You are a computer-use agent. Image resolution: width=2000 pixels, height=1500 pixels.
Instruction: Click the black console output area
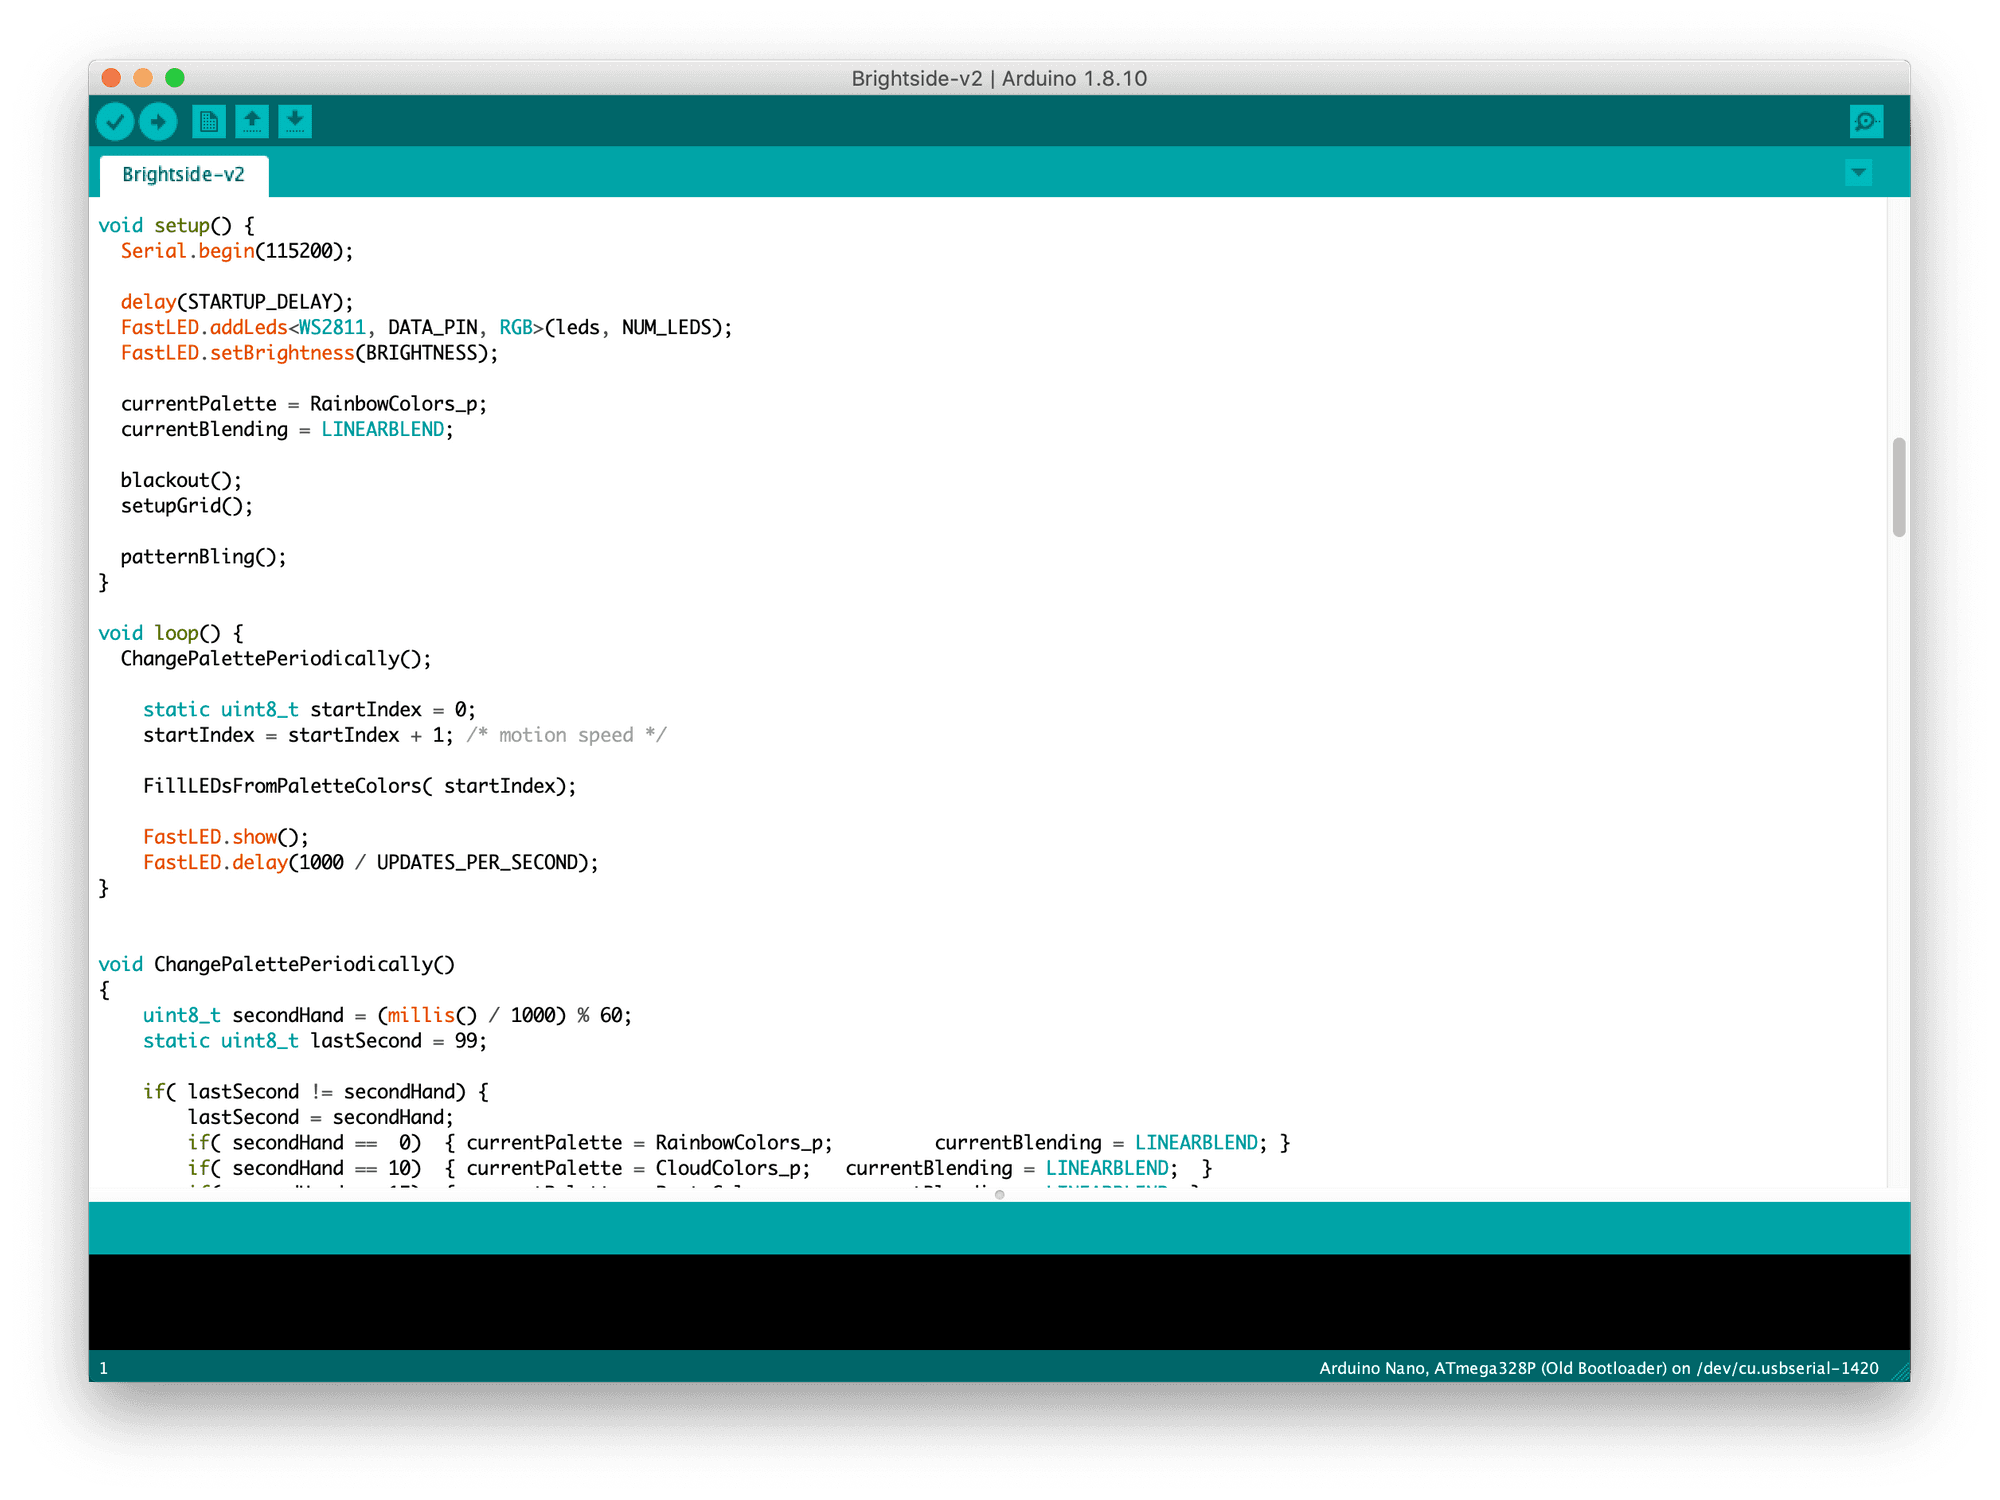coord(999,1302)
